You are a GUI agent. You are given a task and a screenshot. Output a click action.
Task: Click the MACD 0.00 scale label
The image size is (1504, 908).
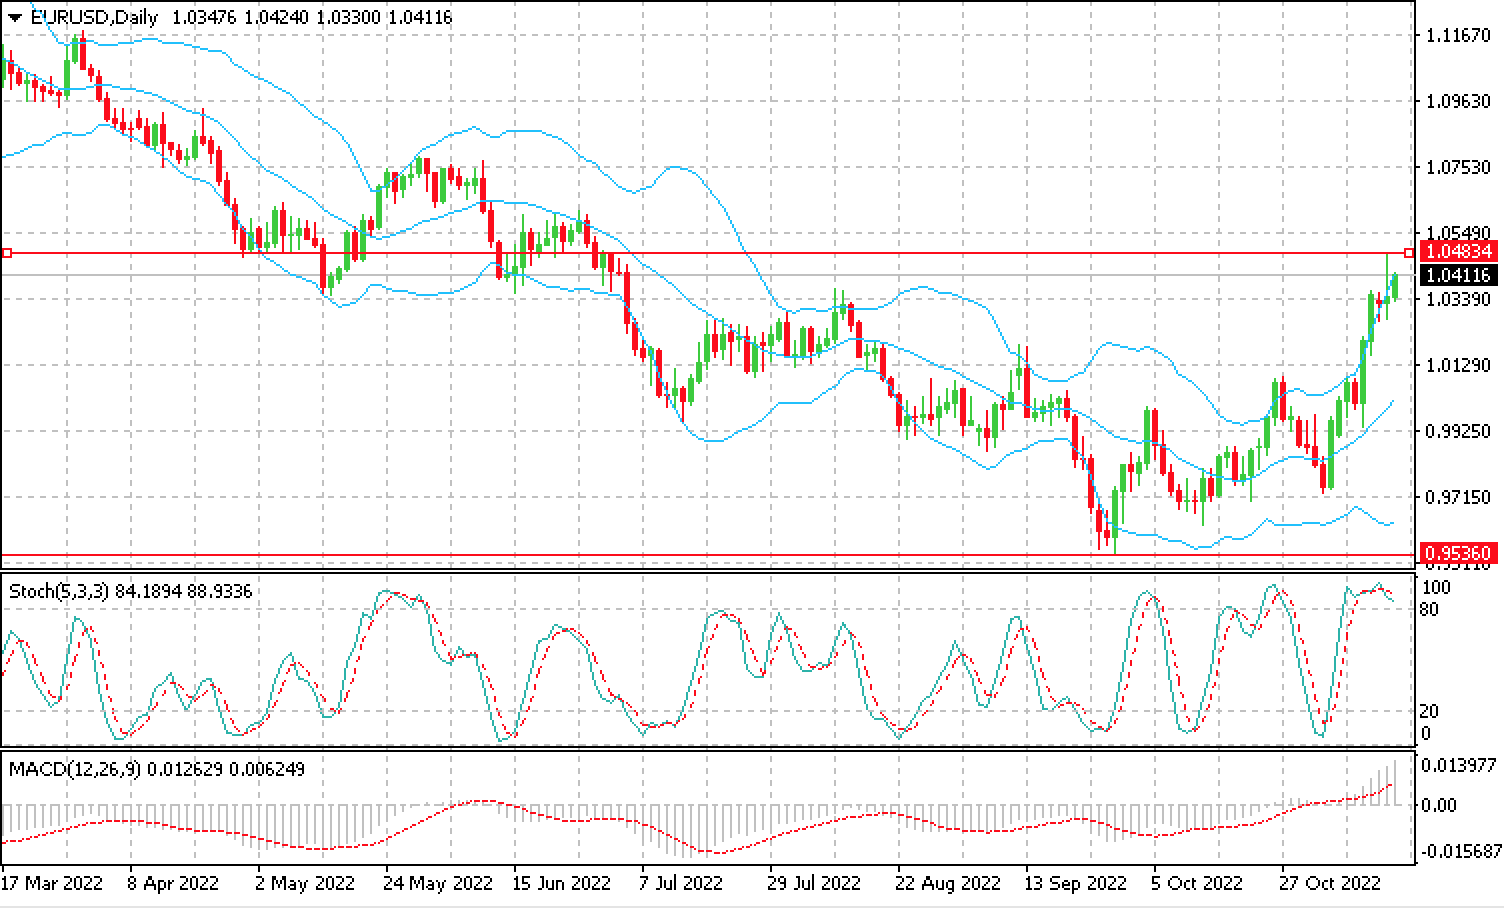(1438, 805)
